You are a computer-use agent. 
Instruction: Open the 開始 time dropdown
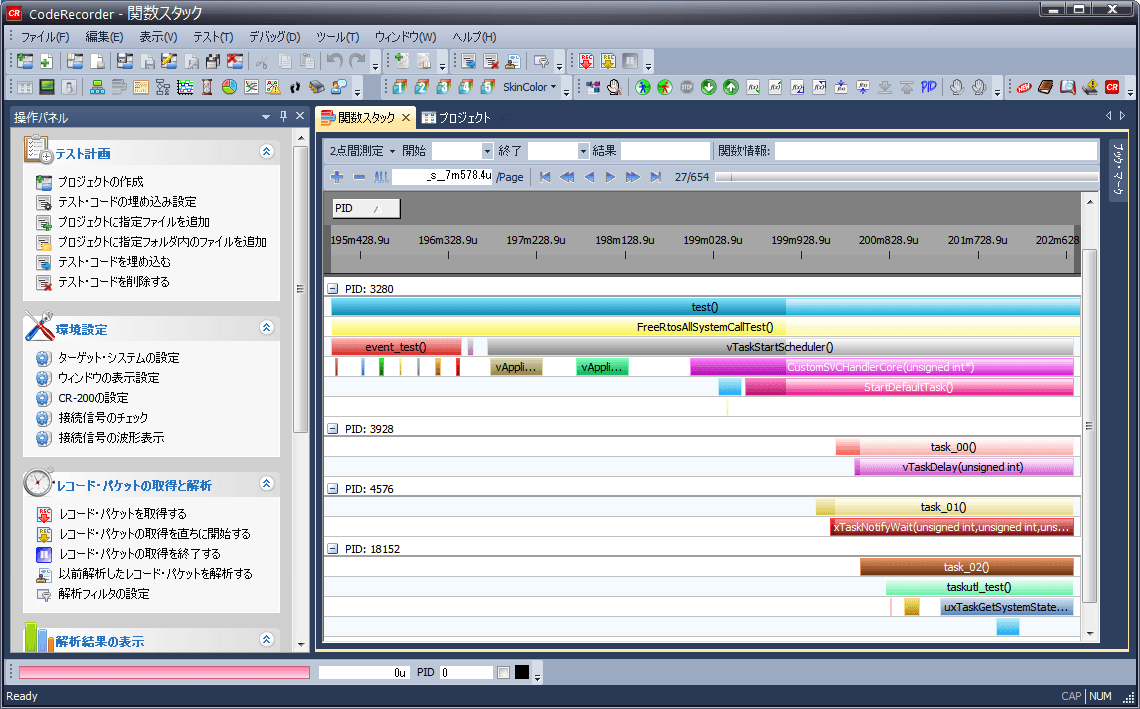click(x=487, y=152)
